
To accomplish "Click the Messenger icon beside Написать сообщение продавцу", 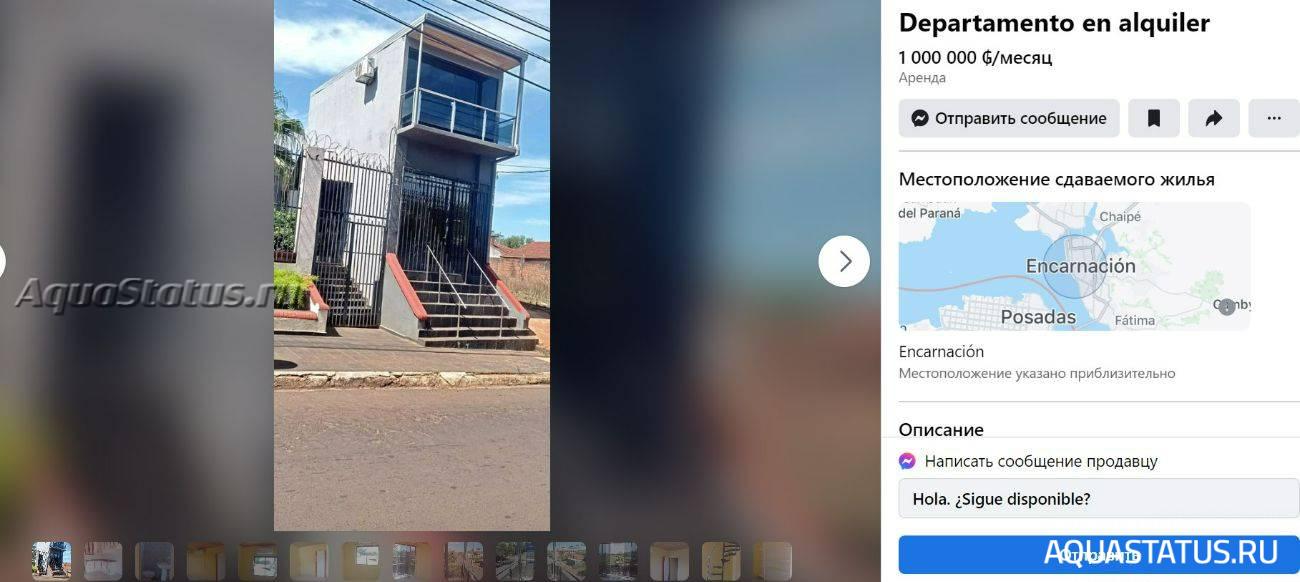I will (907, 461).
